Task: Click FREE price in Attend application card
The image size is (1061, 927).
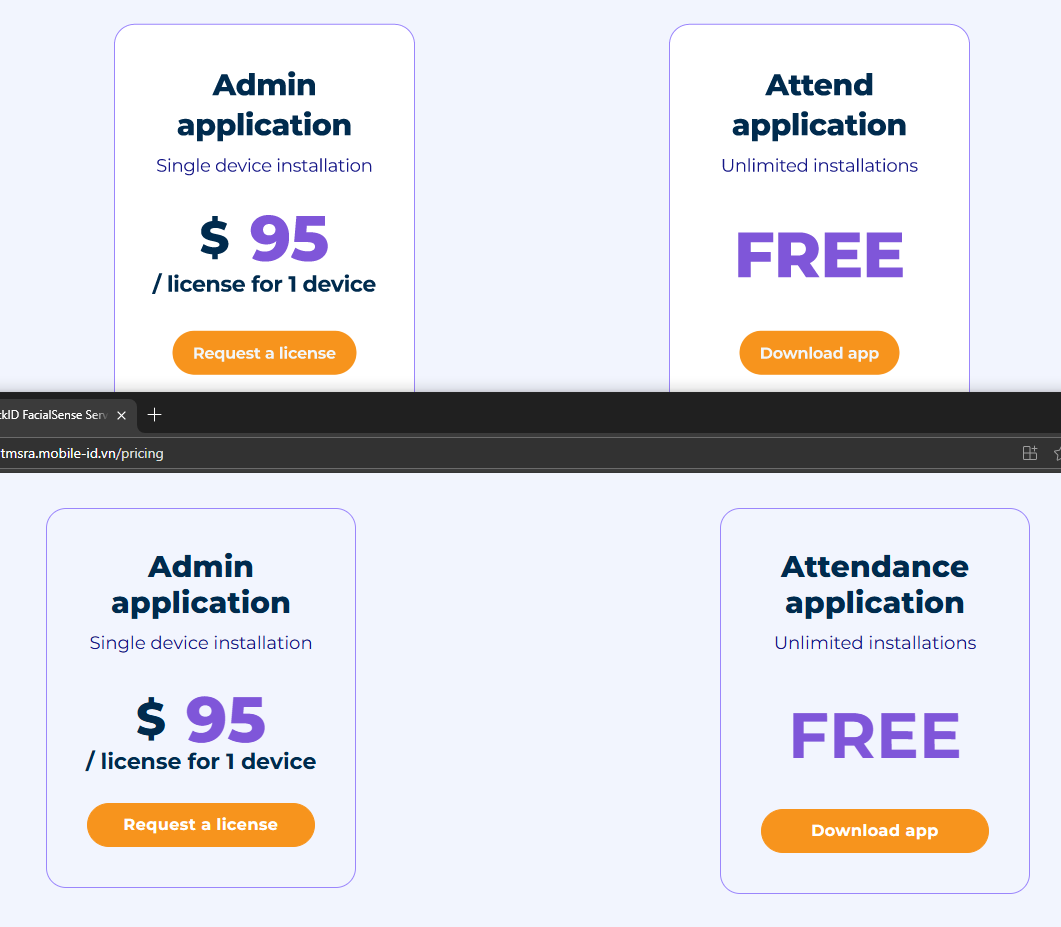Action: point(819,254)
